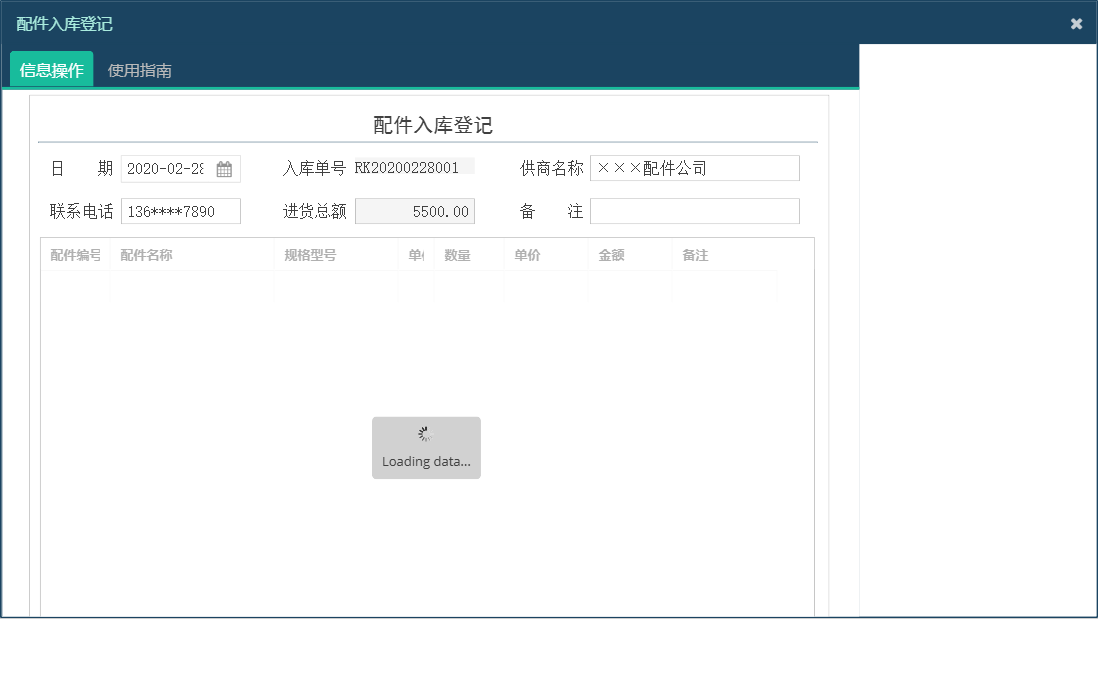Select the 信息操作 tab
The width and height of the screenshot is (1098, 687).
point(50,70)
